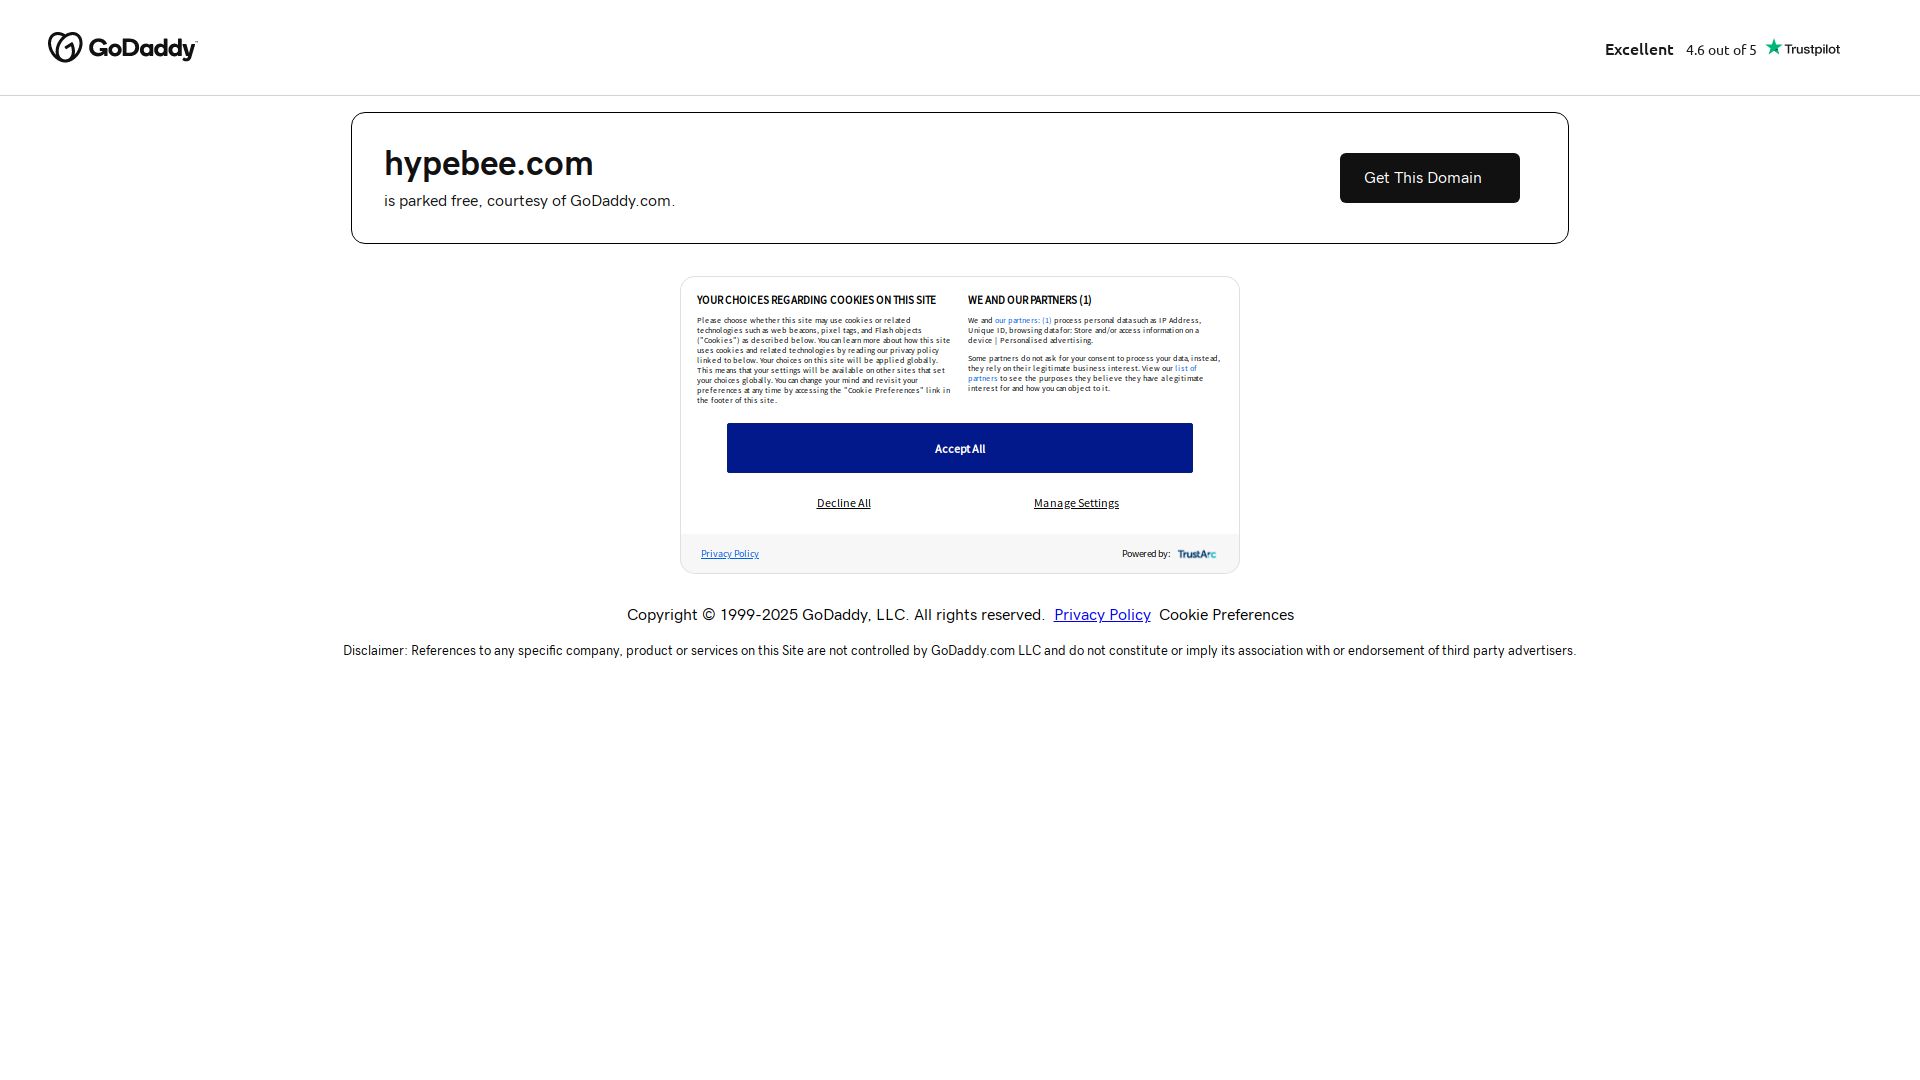Open Manage Settings for cookies
This screenshot has height=1080, width=1920.
tap(1076, 503)
